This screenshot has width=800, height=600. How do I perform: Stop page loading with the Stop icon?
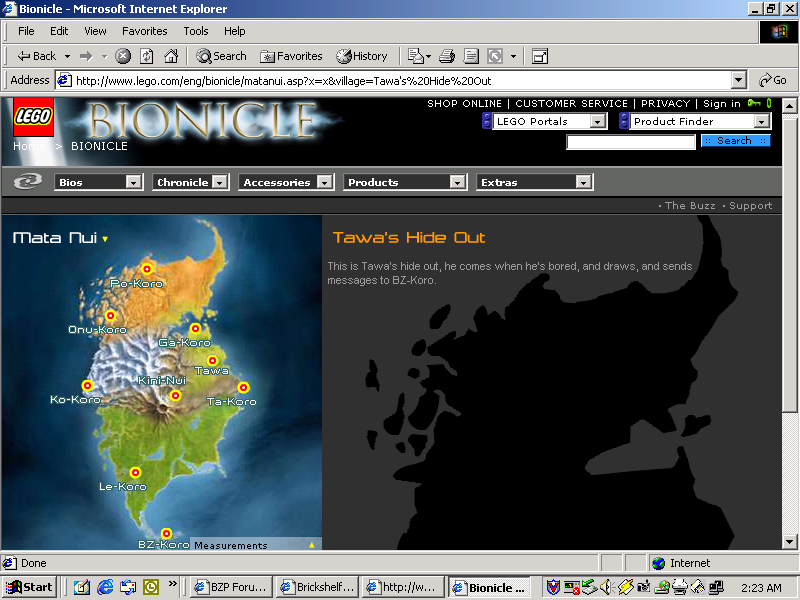pos(123,56)
